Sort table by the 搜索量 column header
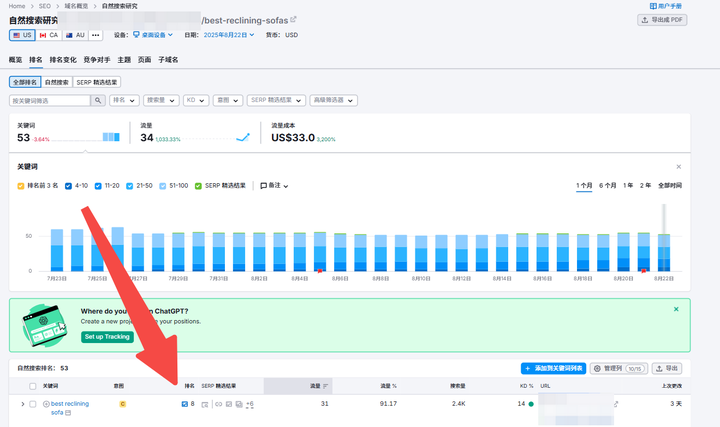The height and width of the screenshot is (427, 720). coord(457,386)
